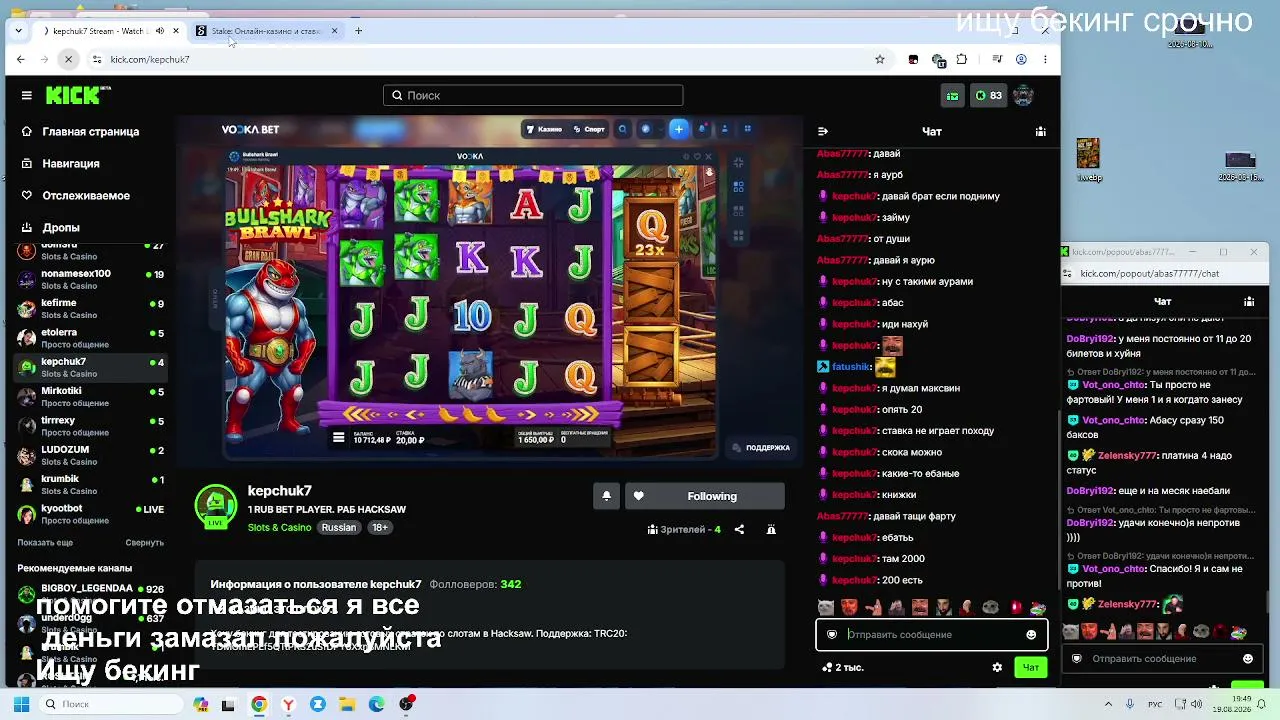Open Chrome three-dot menu
The width and height of the screenshot is (1280, 720).
click(x=1045, y=59)
